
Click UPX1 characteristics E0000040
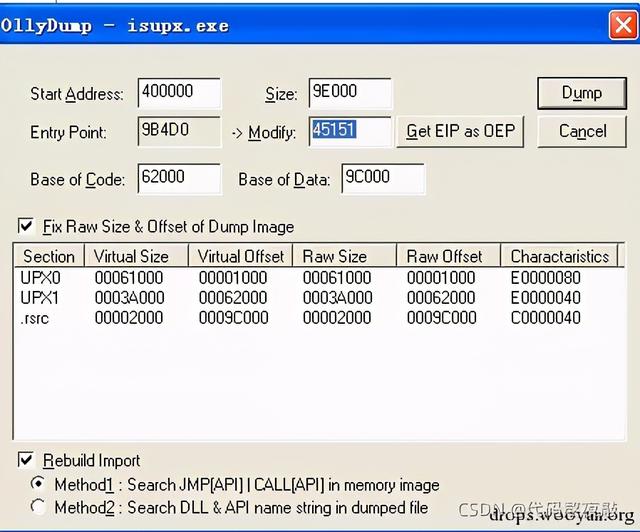[546, 298]
